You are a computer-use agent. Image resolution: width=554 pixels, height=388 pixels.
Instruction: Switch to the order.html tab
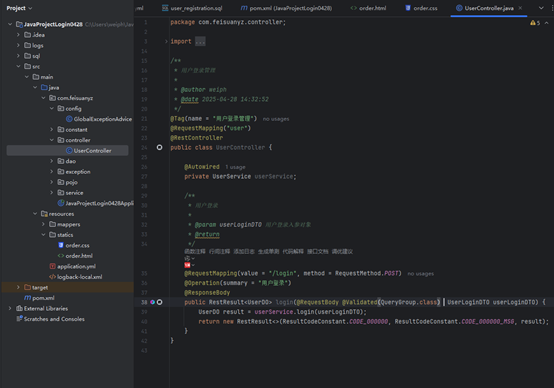click(x=368, y=8)
